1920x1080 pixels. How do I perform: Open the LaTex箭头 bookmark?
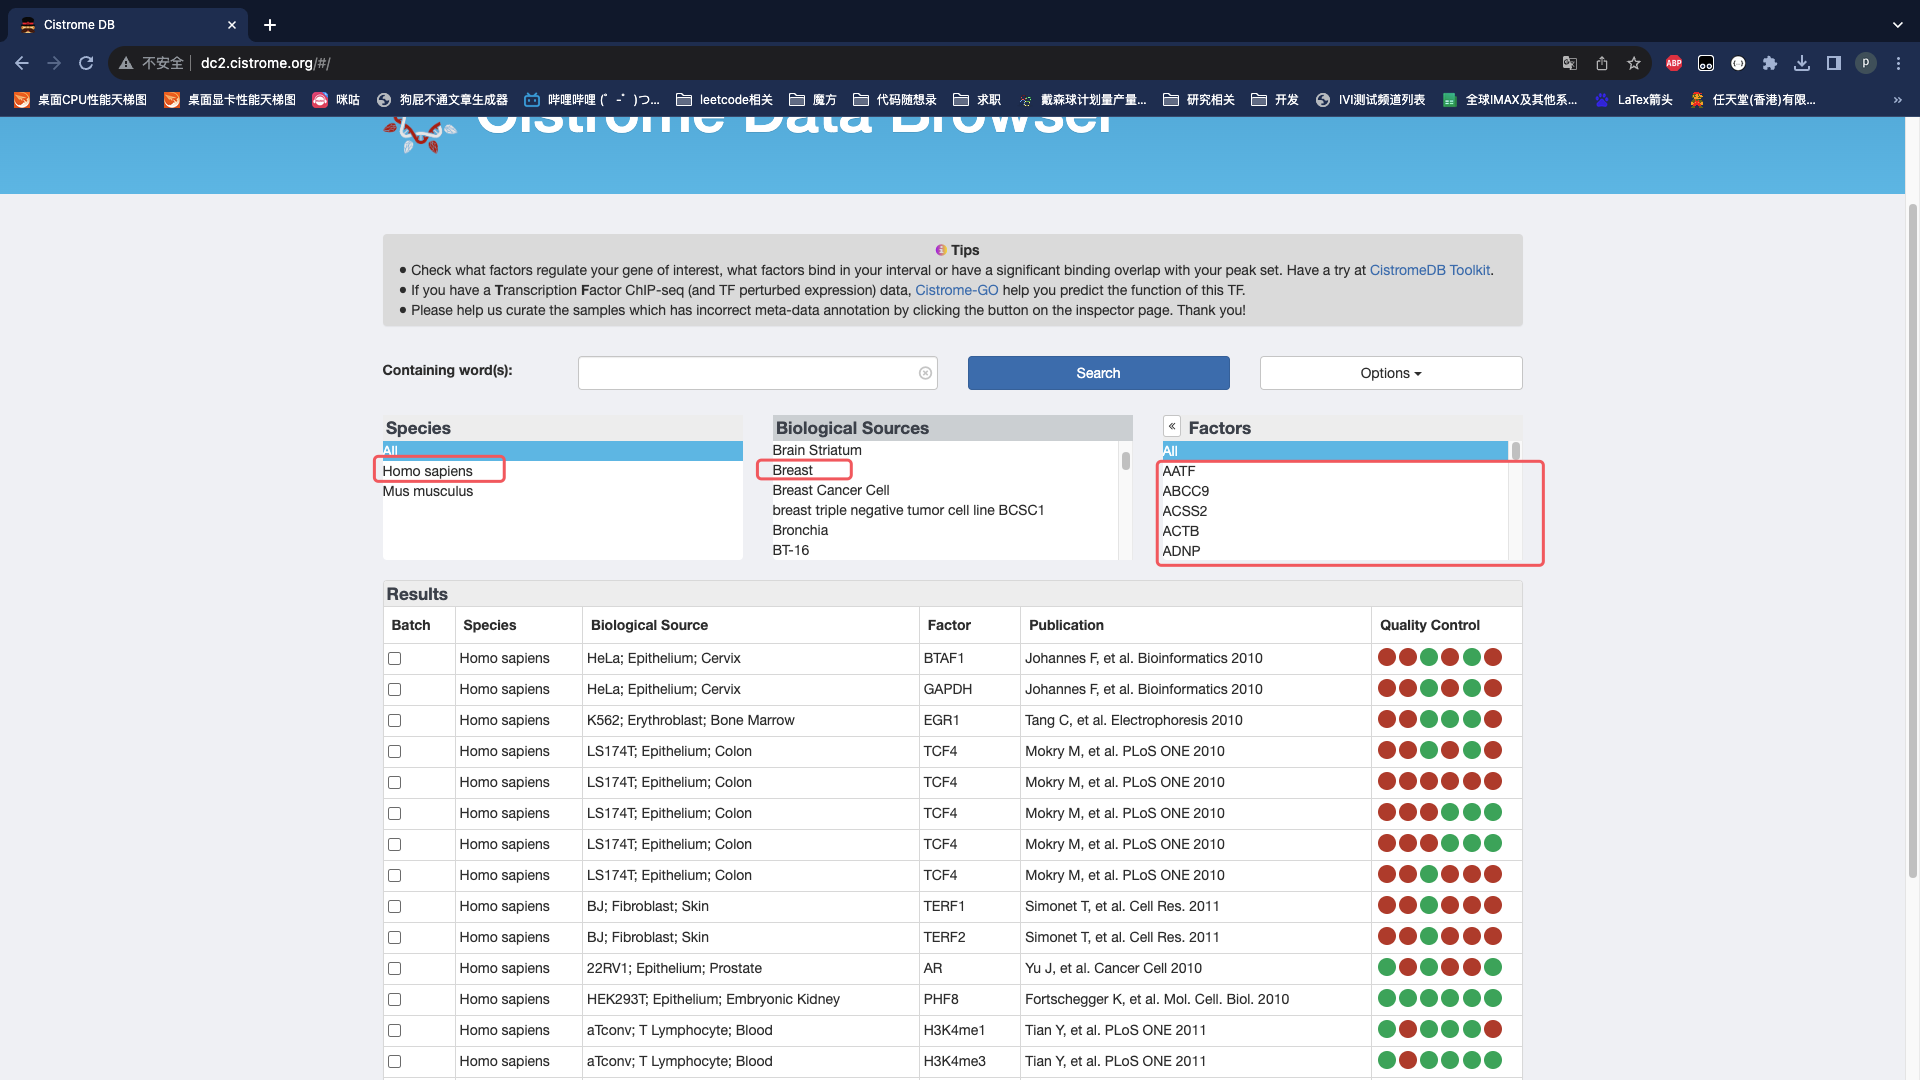[1633, 100]
